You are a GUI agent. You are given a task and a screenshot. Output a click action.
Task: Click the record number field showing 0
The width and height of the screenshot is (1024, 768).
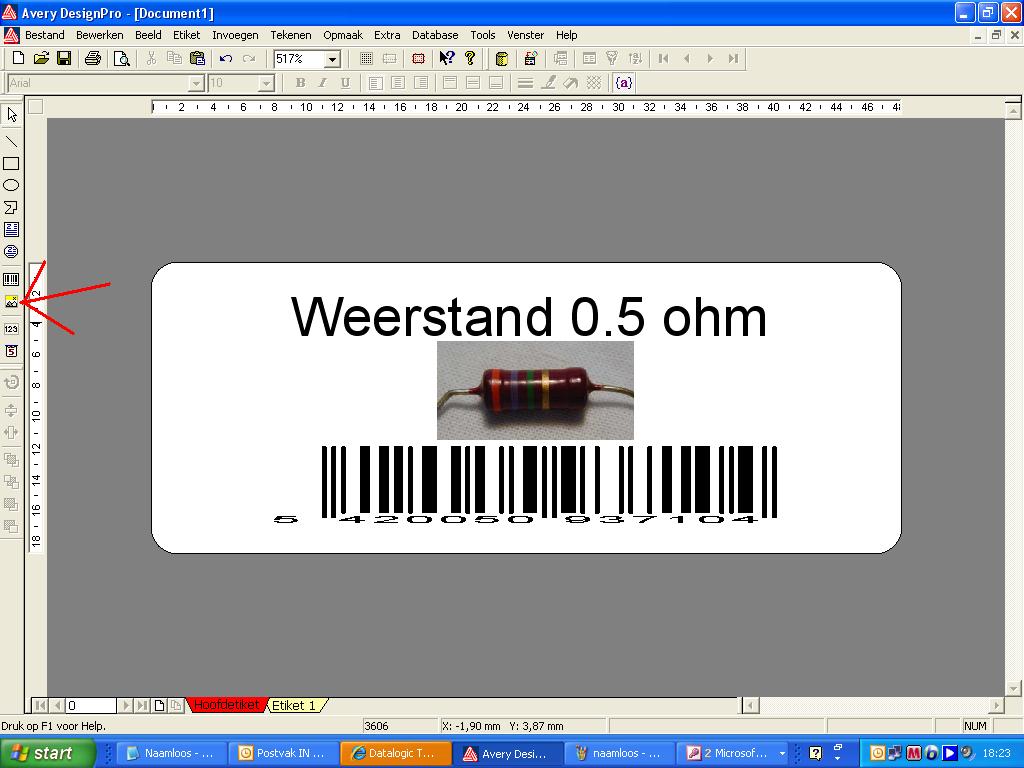coord(91,705)
